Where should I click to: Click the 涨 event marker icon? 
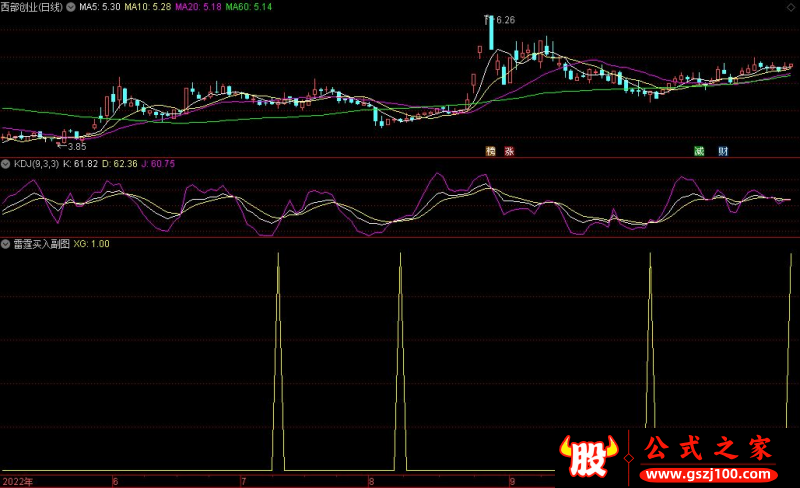pos(509,151)
